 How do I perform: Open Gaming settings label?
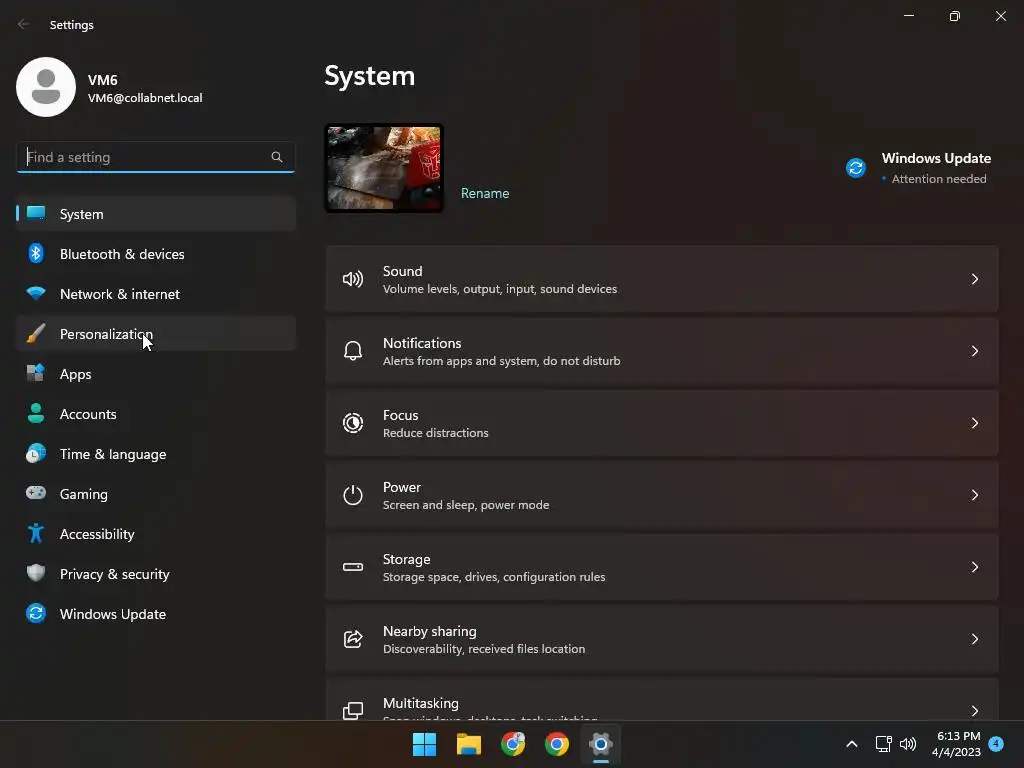(84, 494)
